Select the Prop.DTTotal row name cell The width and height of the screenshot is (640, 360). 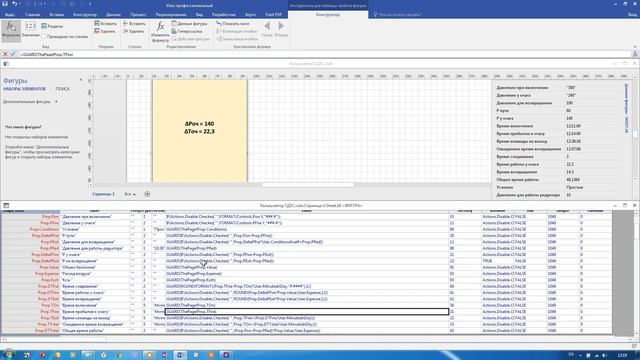pyautogui.click(x=31, y=330)
